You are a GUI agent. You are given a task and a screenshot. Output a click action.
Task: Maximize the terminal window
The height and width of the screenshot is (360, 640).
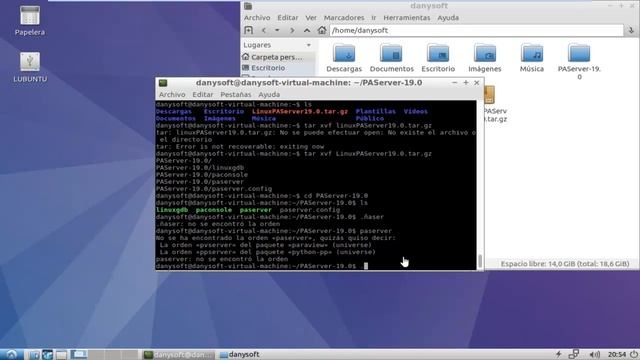[466, 82]
